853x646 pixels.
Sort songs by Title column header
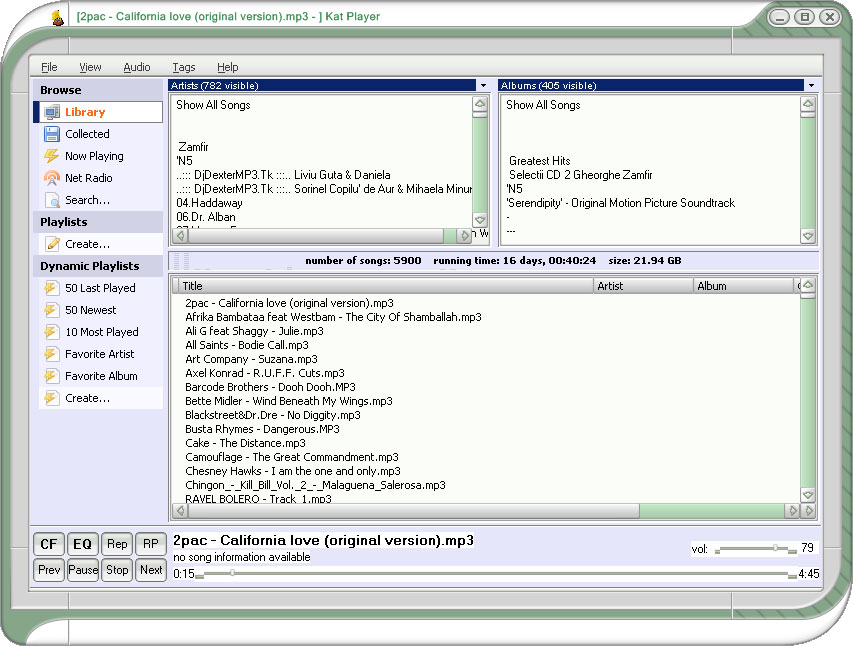(x=383, y=286)
